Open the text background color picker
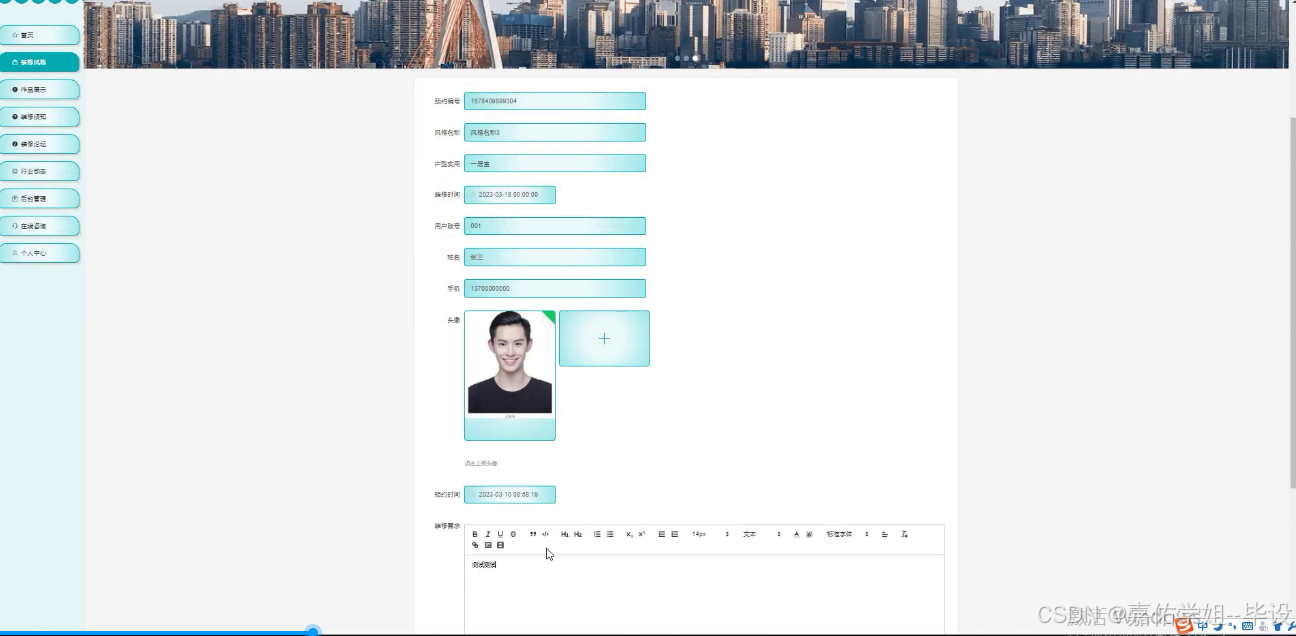Screen dimensions: 1296x636 click(x=809, y=534)
